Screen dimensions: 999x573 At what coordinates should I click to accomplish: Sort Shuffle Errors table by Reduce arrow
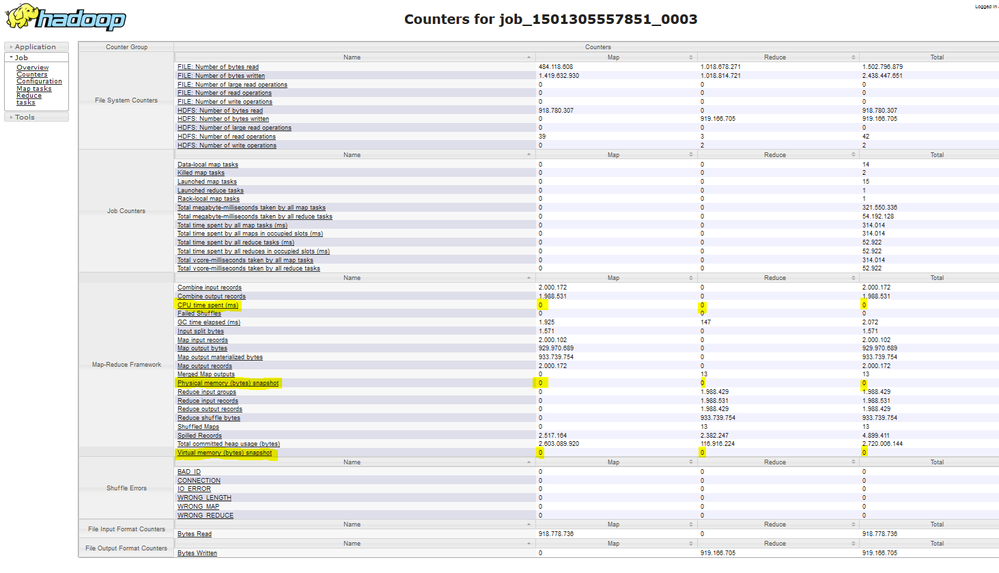point(853,462)
